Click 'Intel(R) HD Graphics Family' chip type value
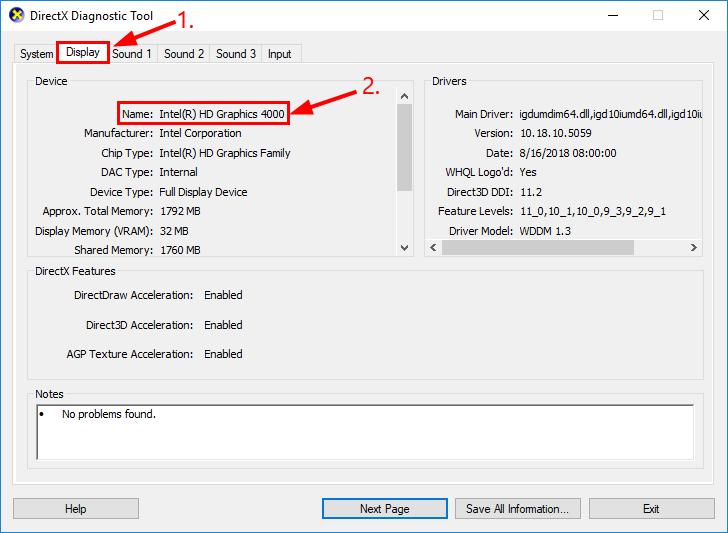The height and width of the screenshot is (533, 728). pyautogui.click(x=225, y=153)
